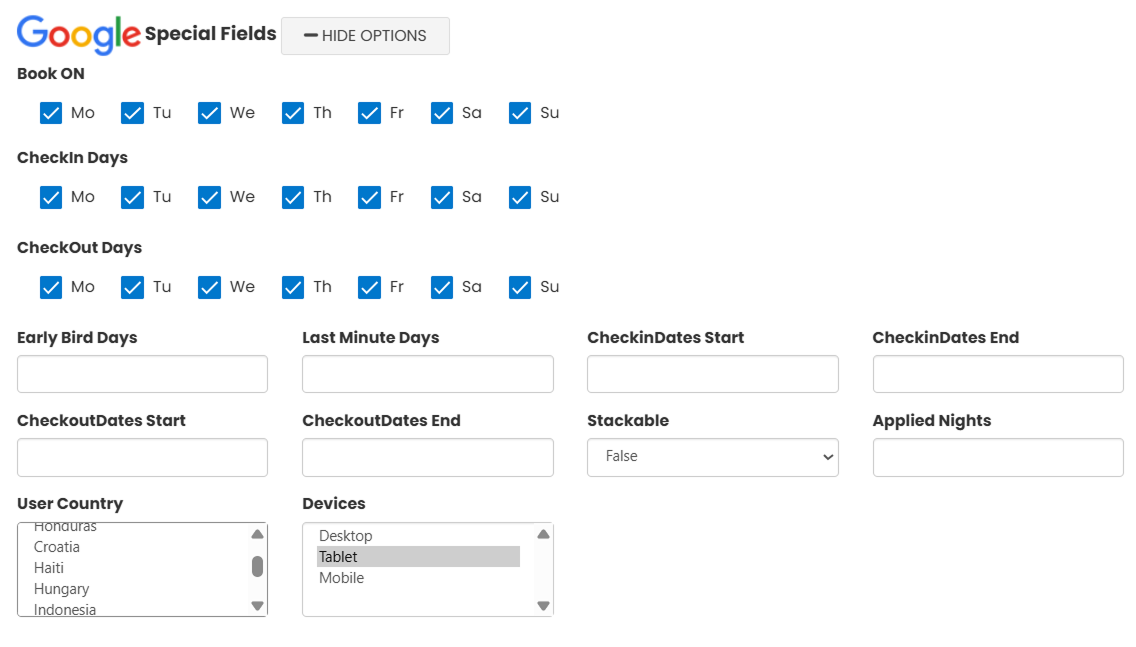Click the Applied Nights field
The height and width of the screenshot is (647, 1136).
tap(997, 457)
